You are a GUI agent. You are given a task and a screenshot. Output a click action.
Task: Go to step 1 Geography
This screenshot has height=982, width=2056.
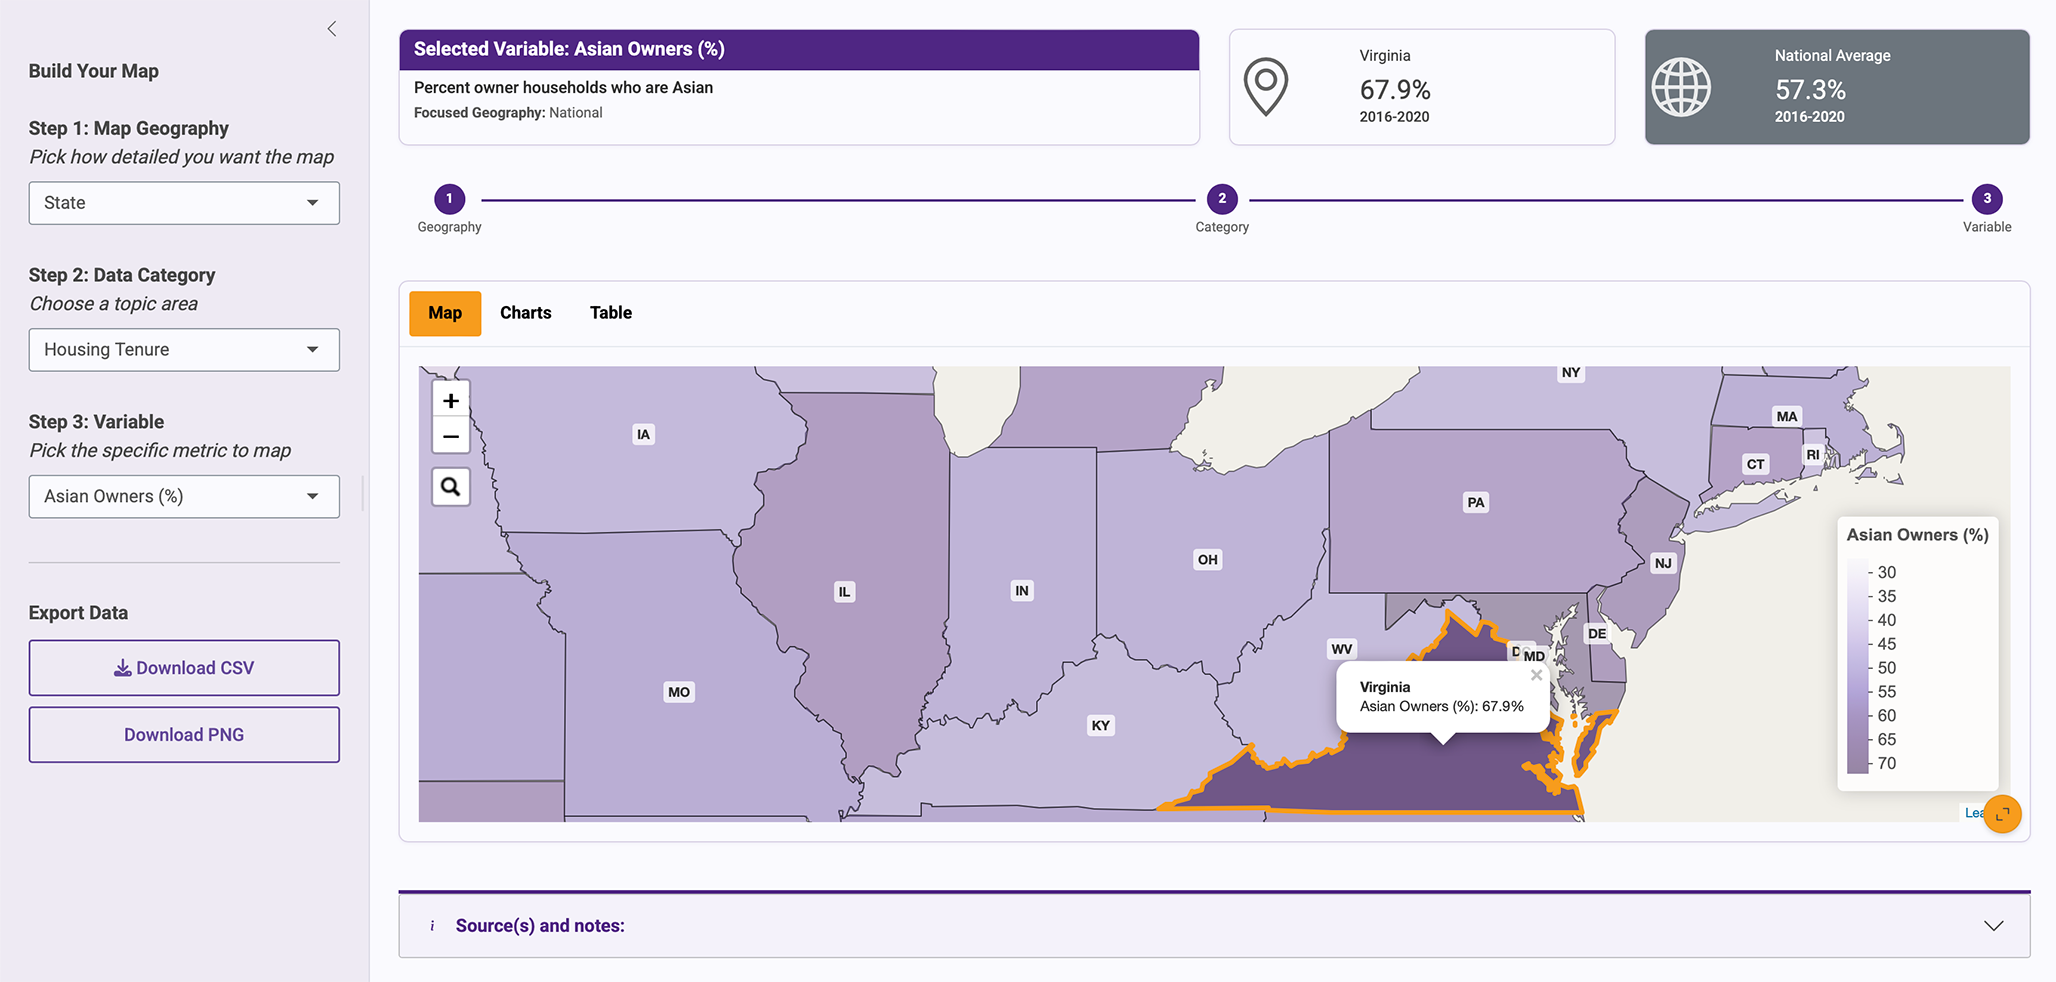coord(449,199)
